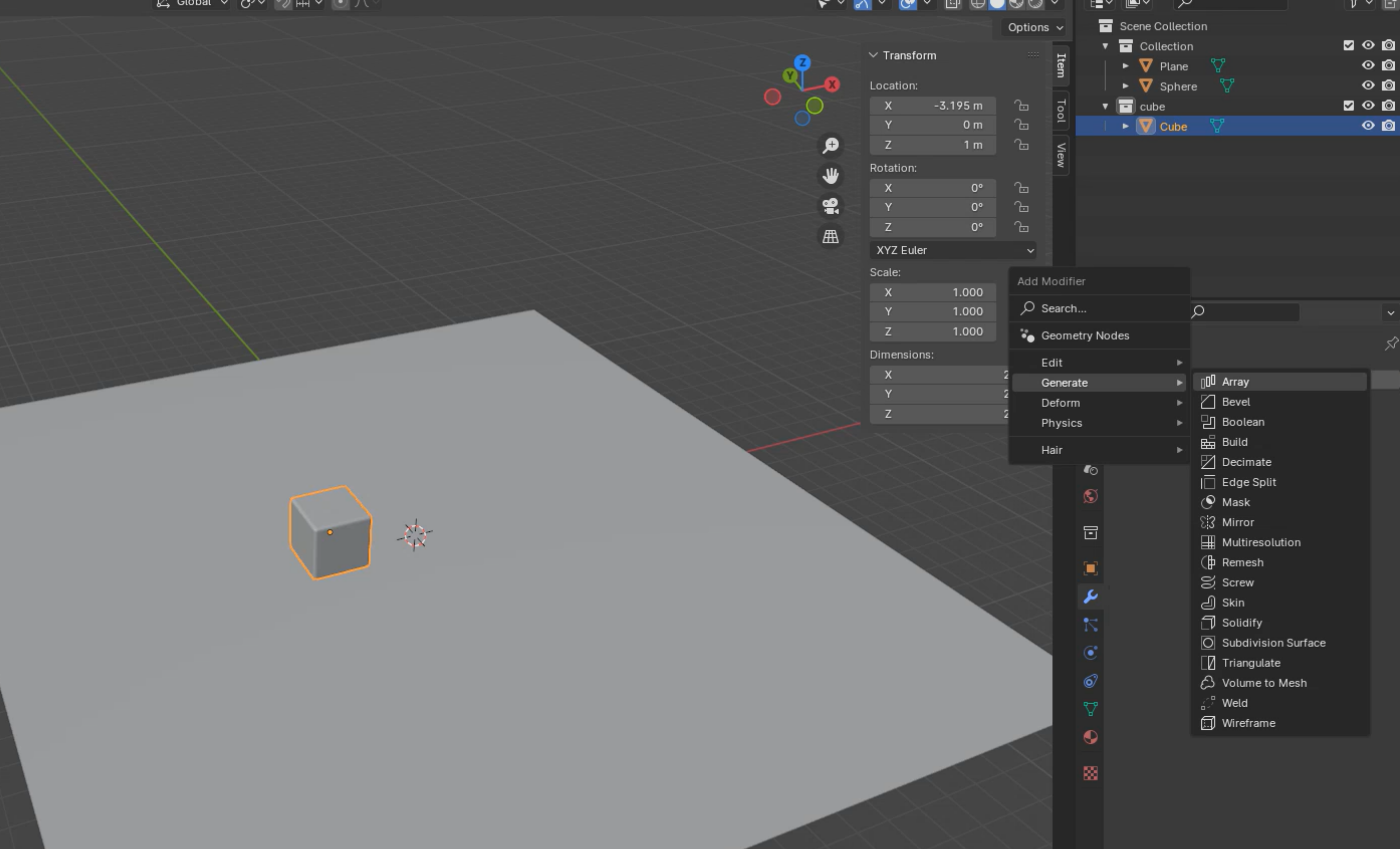
Task: Choose Geometry Nodes in Add Modifier
Action: tap(1100, 335)
